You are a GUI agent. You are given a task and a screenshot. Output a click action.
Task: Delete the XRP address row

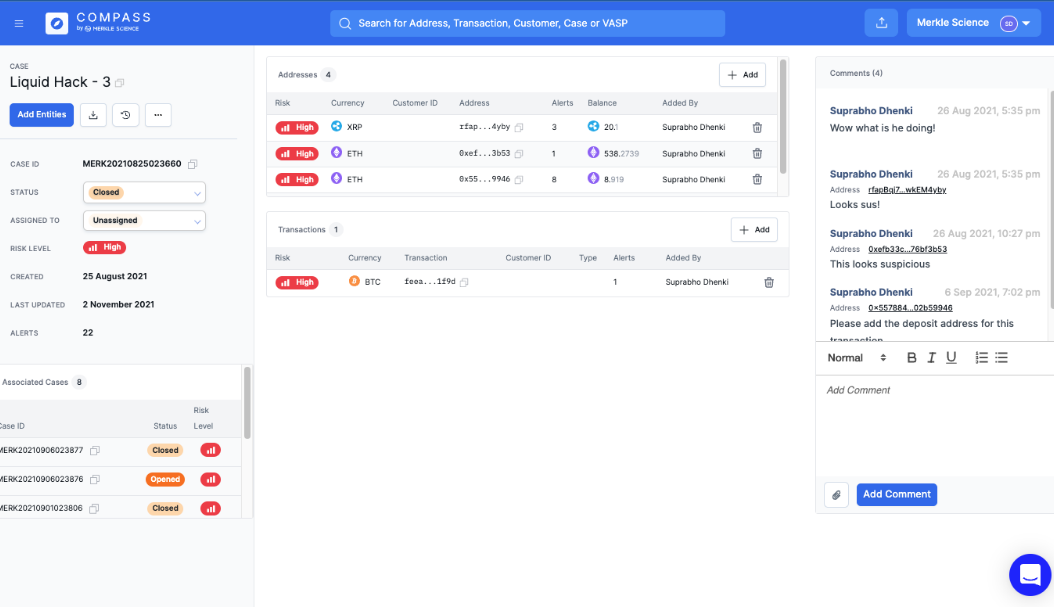[x=757, y=127]
